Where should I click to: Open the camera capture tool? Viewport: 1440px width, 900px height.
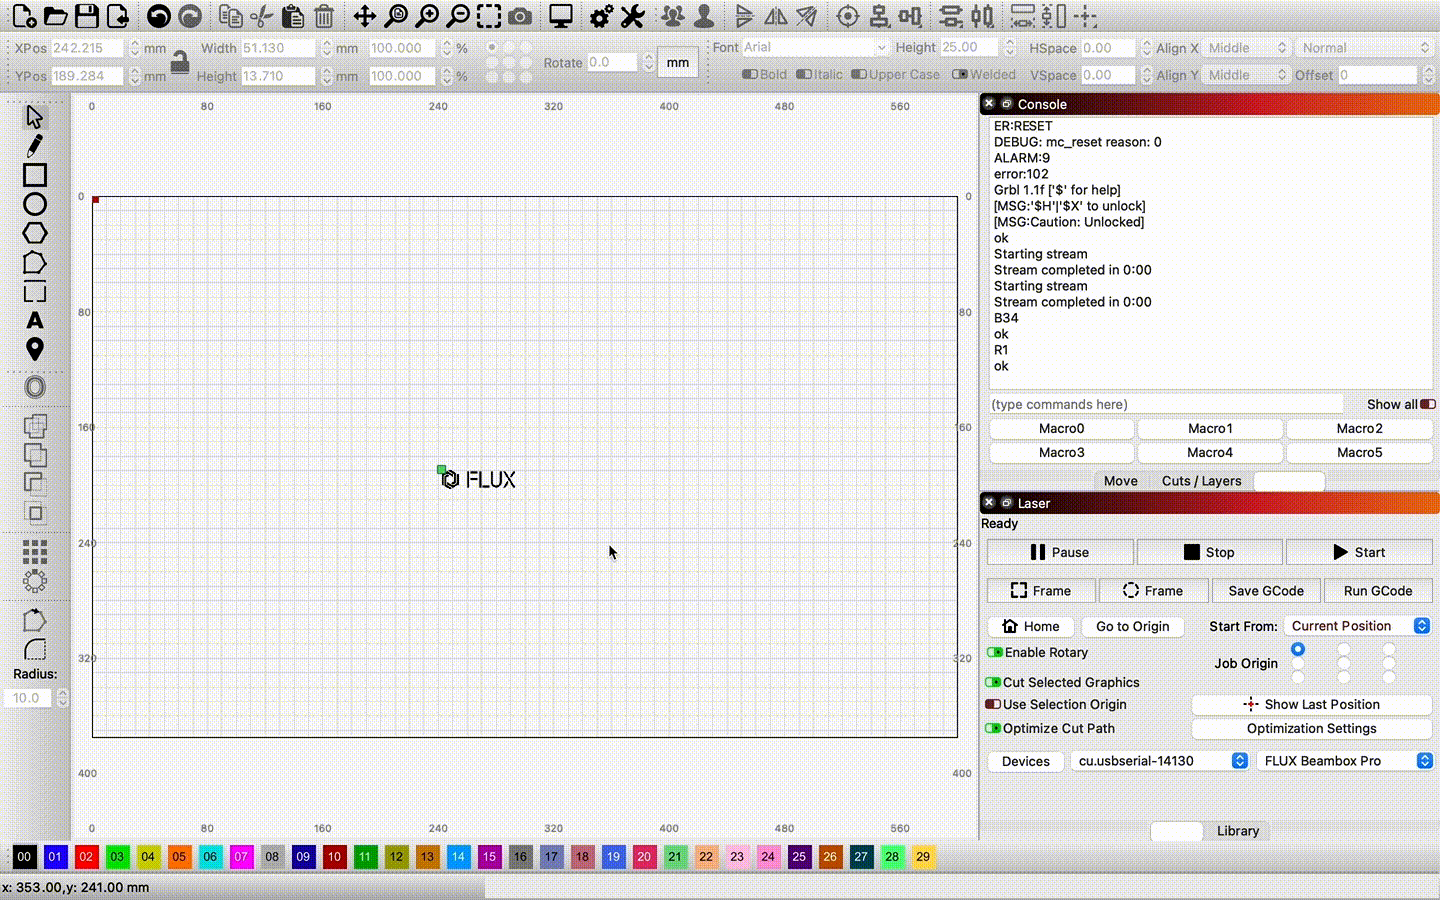[x=520, y=16]
